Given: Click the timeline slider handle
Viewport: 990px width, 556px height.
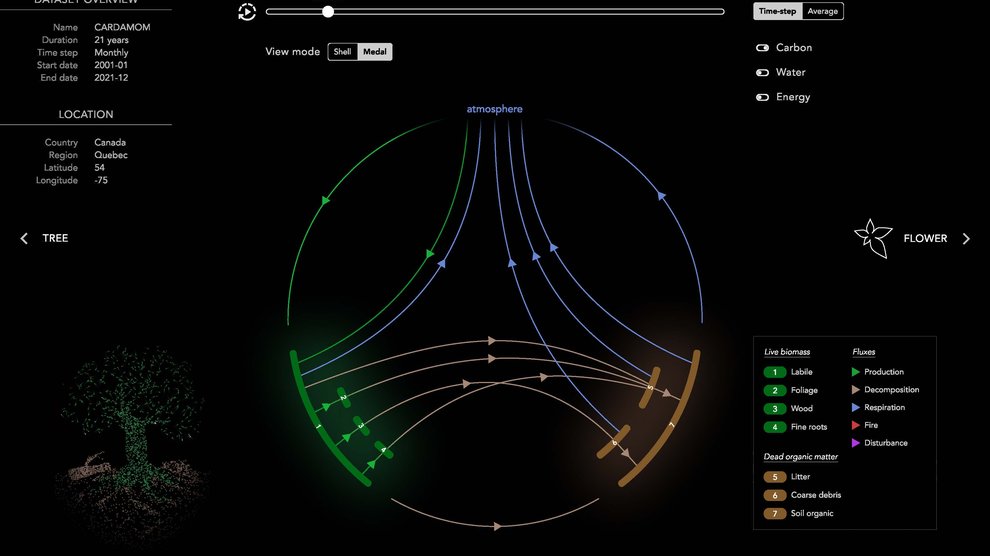Looking at the screenshot, I should click(x=328, y=12).
